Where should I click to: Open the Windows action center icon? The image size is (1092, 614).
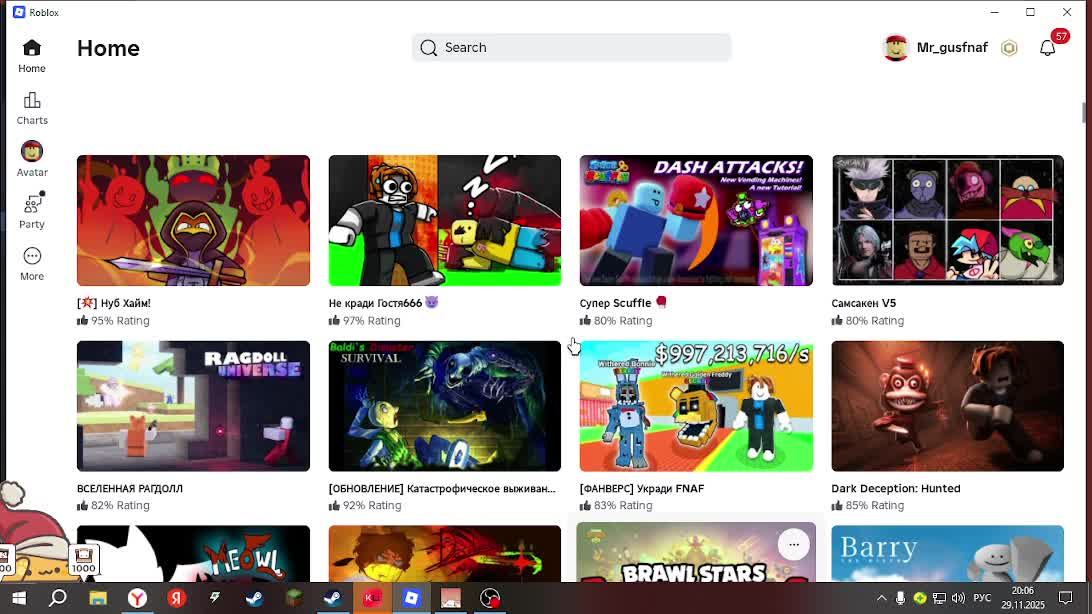[1066, 598]
